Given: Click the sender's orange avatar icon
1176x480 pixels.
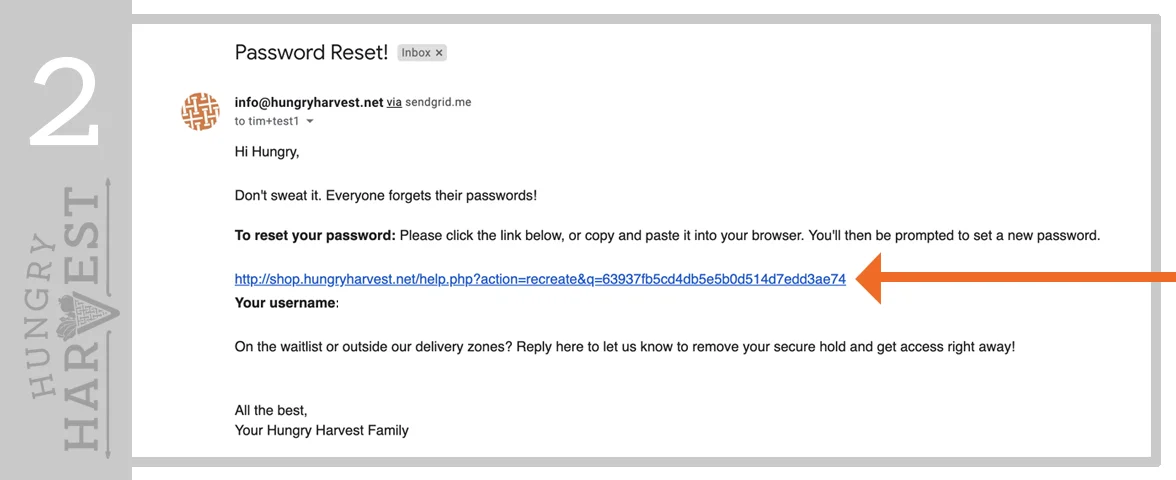Looking at the screenshot, I should [x=200, y=112].
